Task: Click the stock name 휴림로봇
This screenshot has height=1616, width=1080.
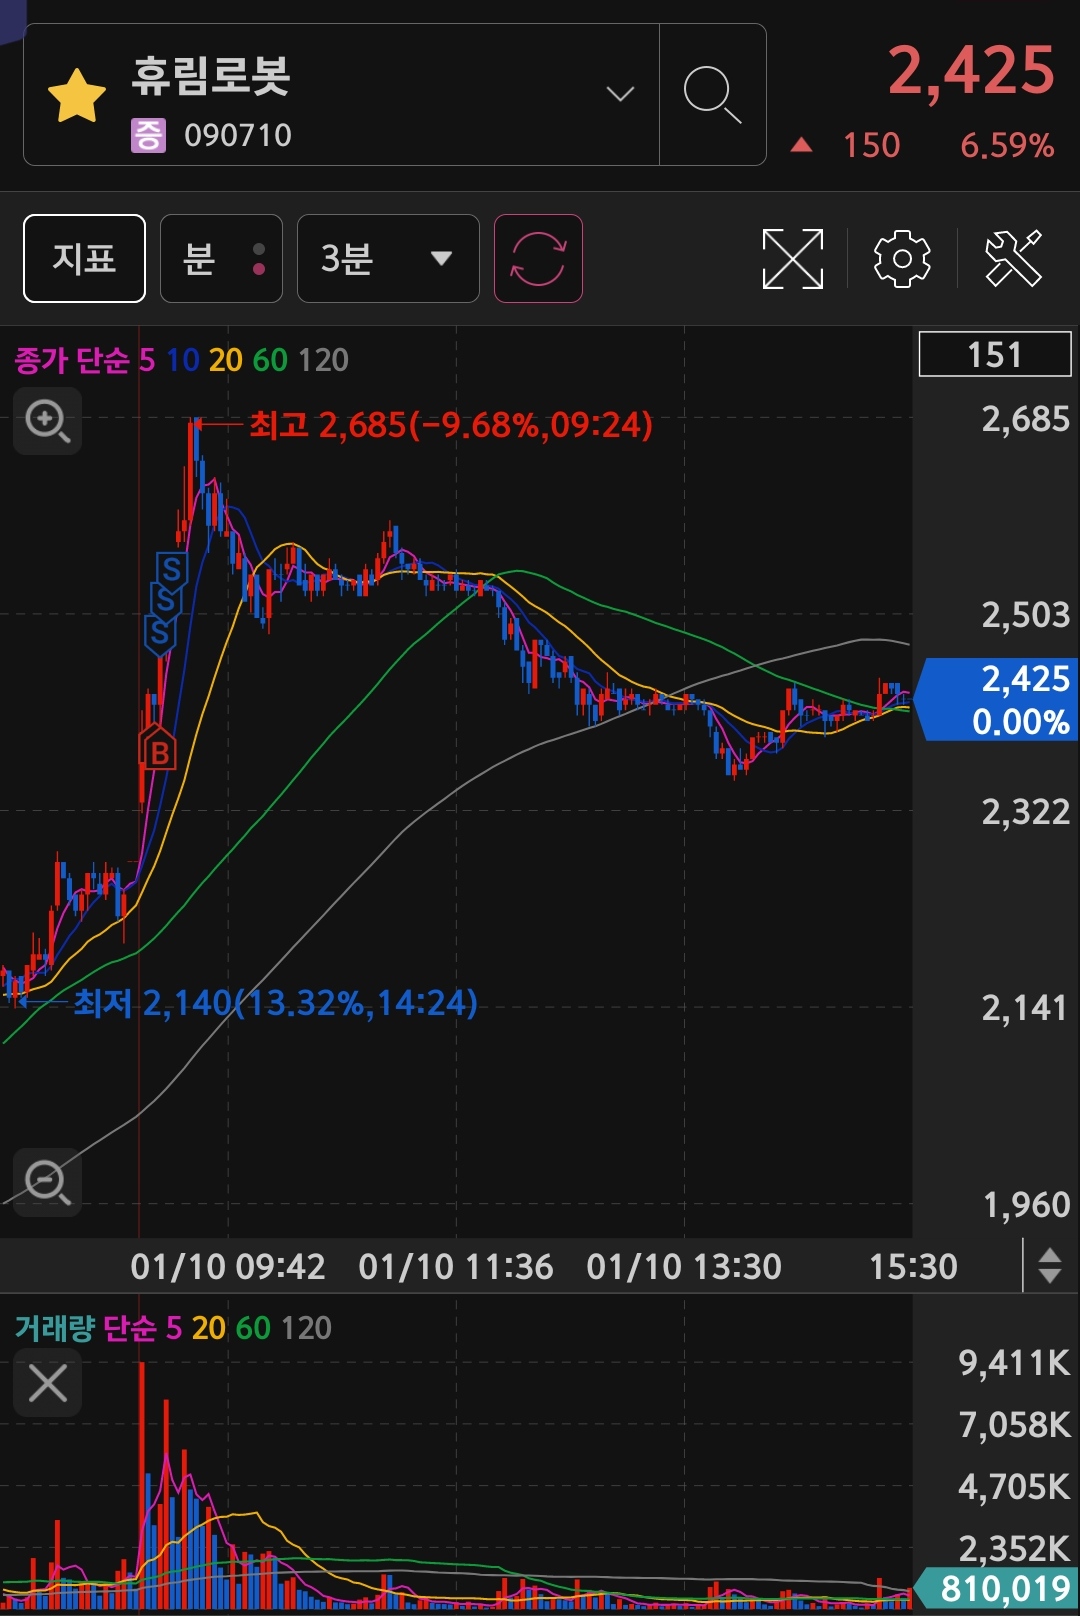Action: point(211,76)
